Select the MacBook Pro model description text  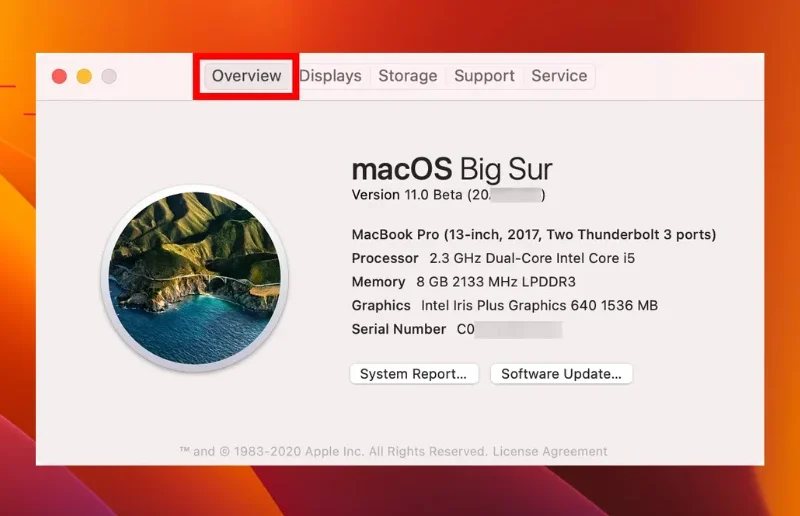[534, 234]
